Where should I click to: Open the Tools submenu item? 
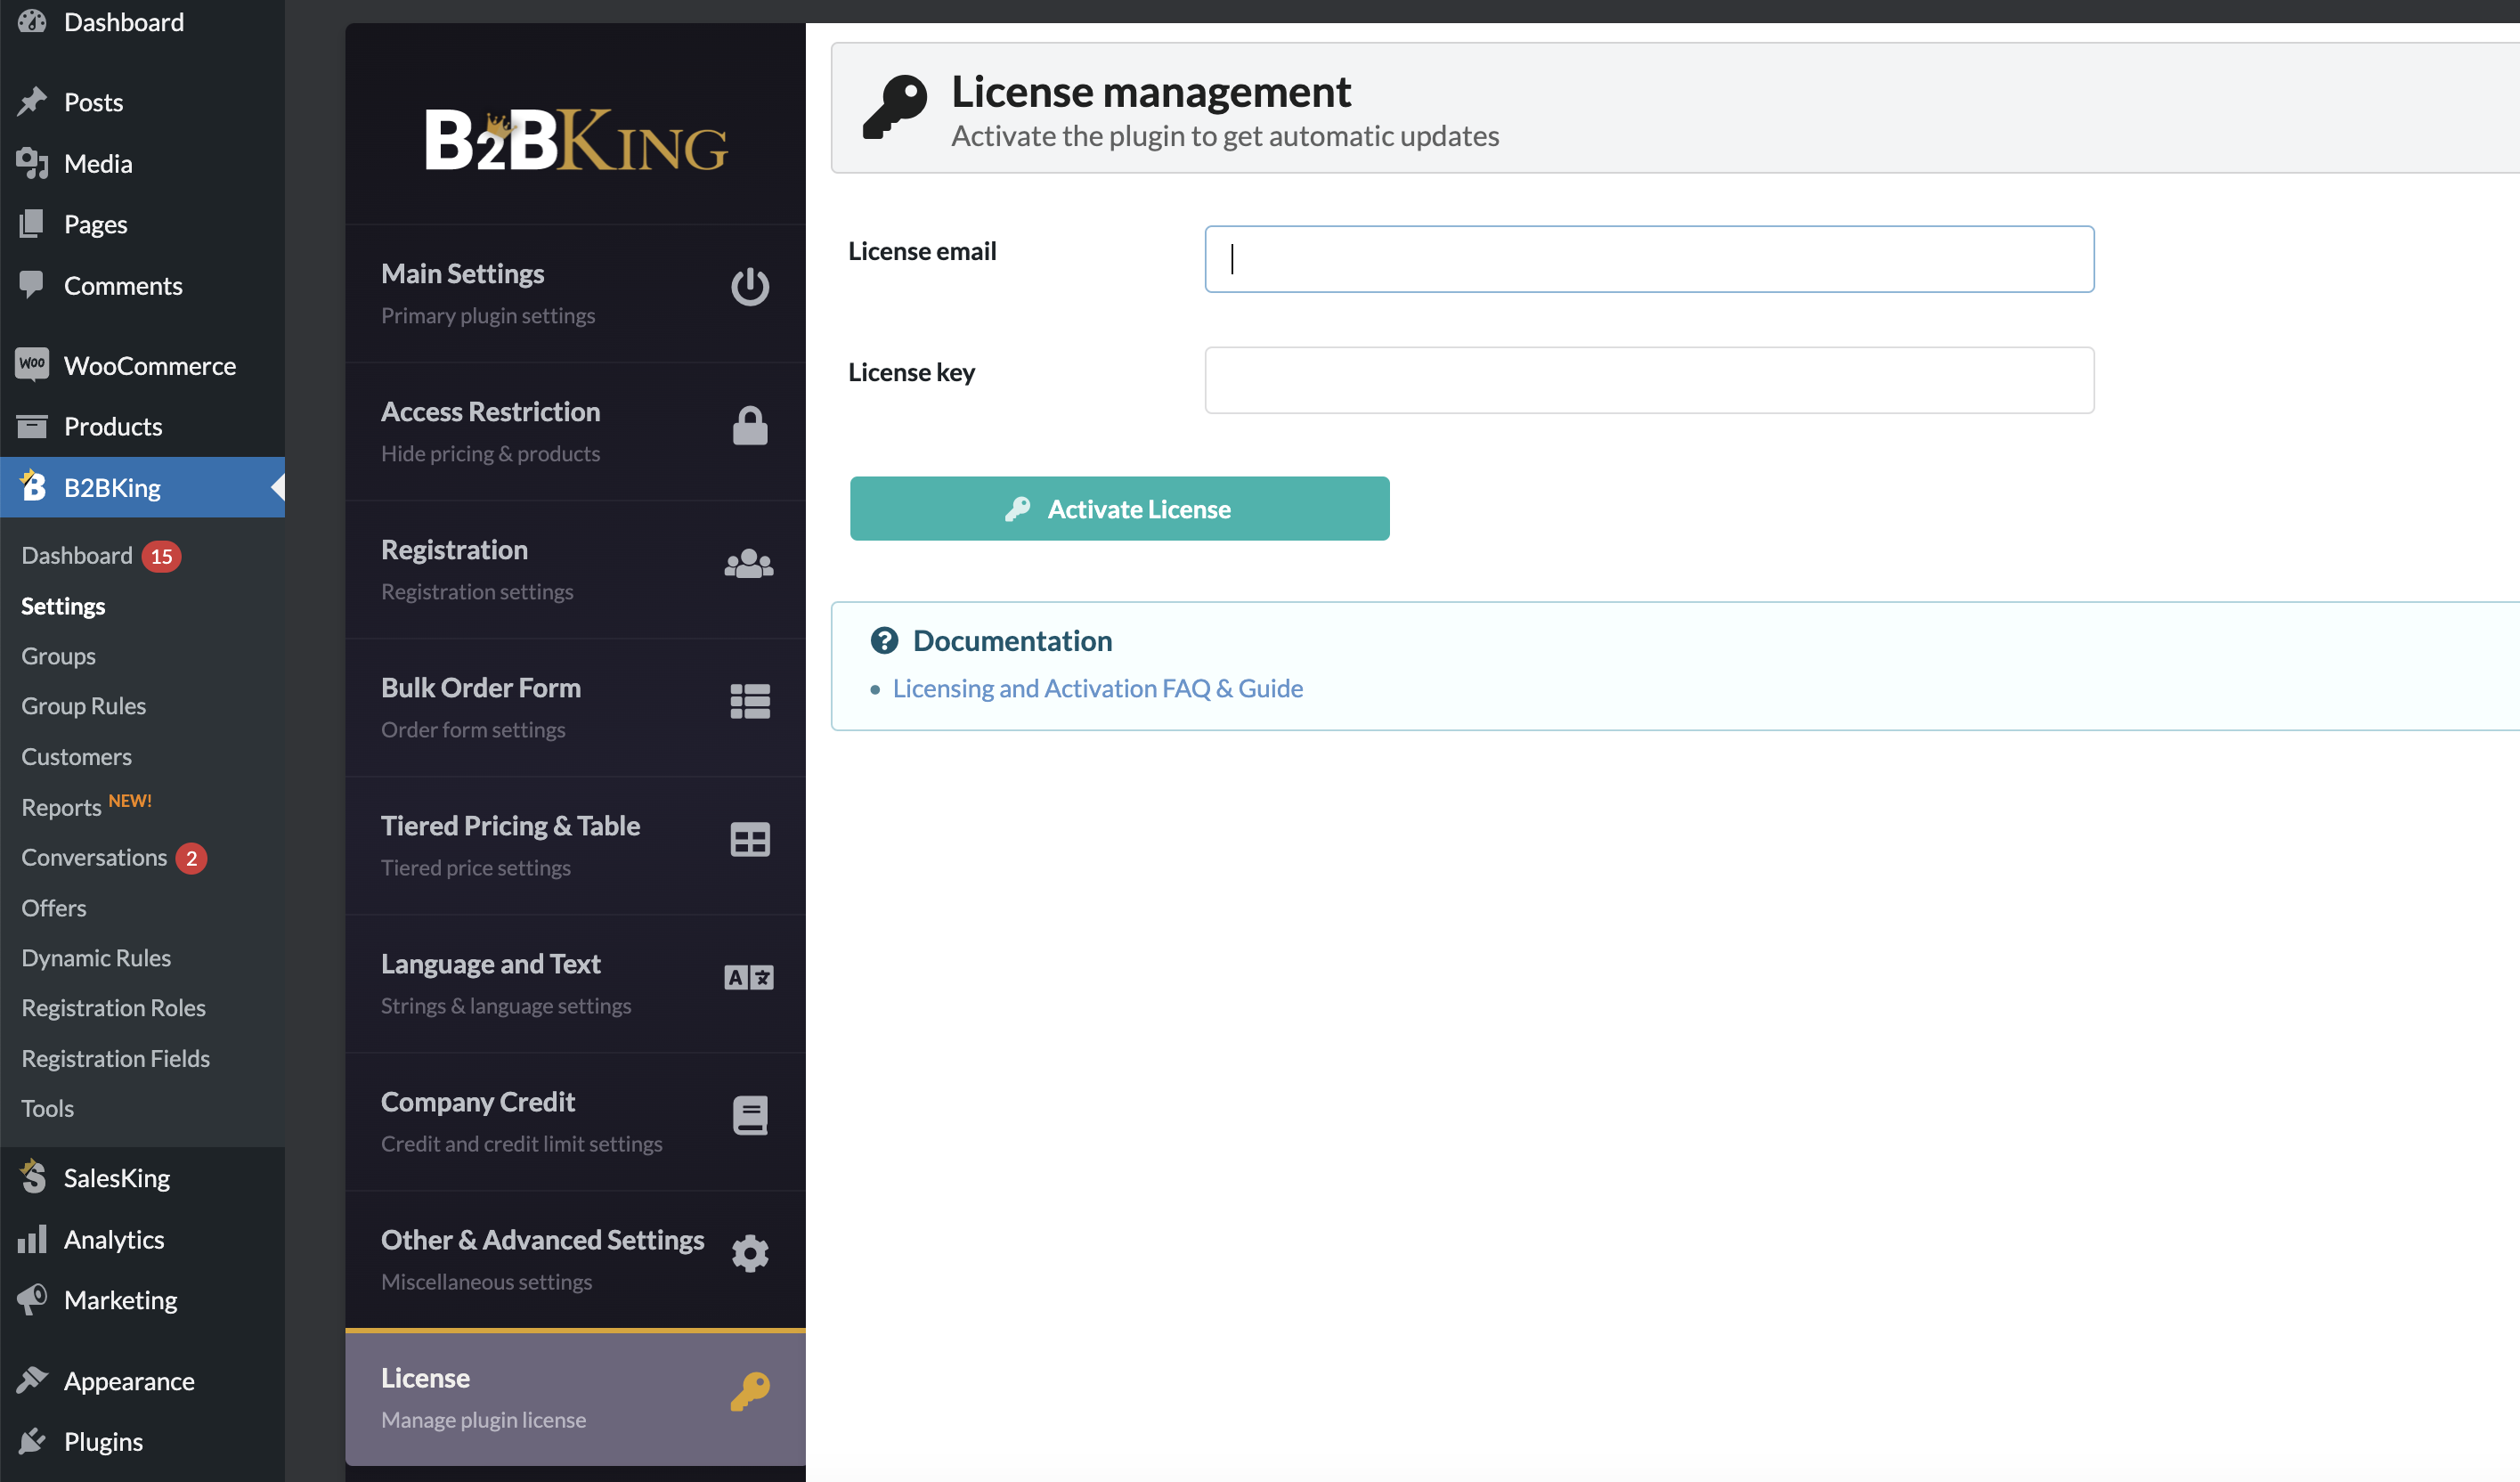point(48,1108)
